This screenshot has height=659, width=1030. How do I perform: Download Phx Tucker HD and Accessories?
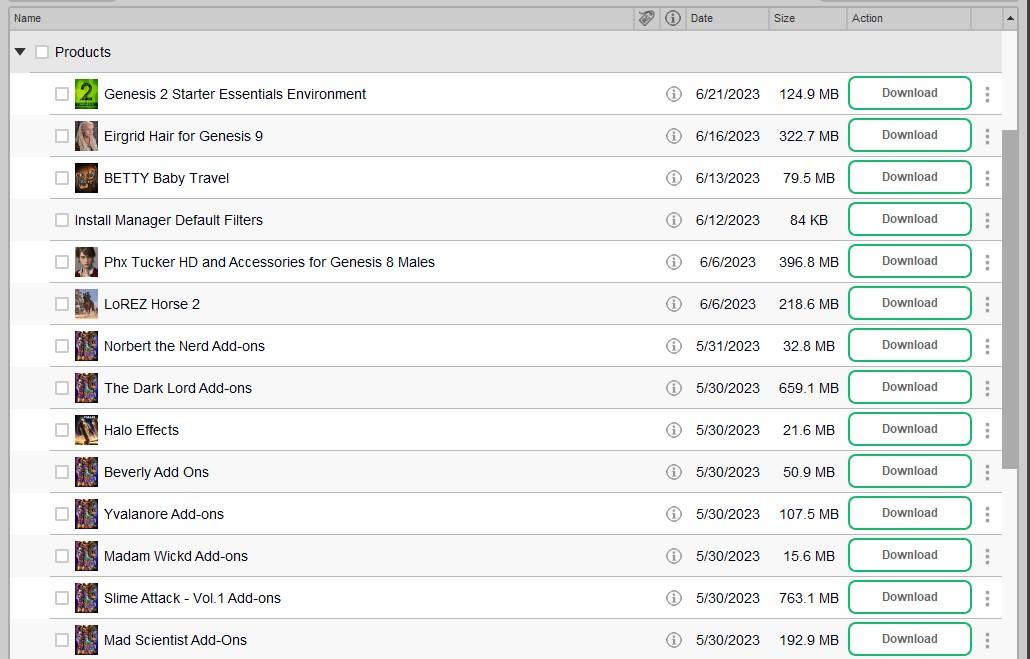tap(909, 262)
